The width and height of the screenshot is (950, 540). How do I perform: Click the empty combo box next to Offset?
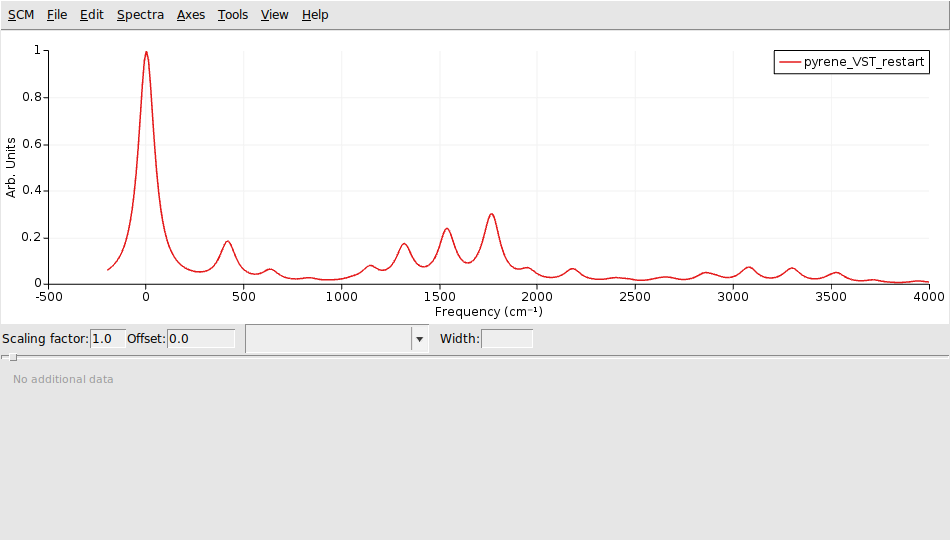point(328,339)
